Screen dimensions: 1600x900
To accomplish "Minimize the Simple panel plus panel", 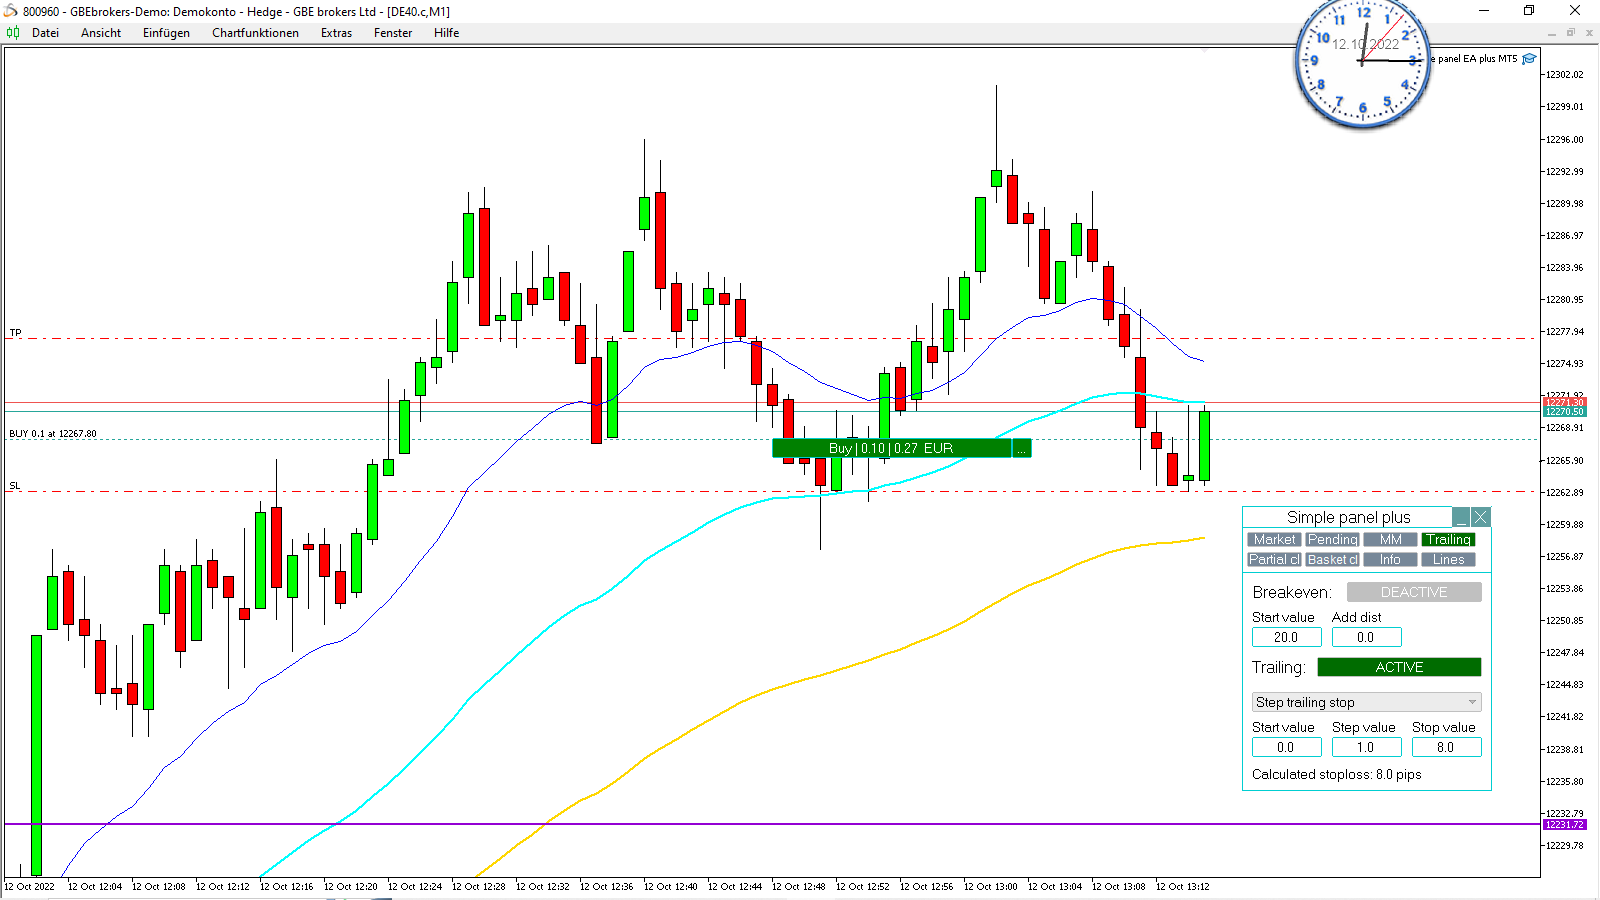I will 1462,517.
